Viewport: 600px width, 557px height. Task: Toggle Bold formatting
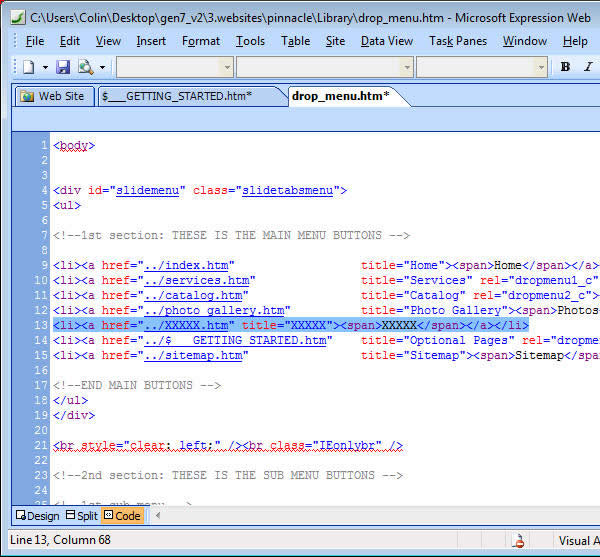pos(565,67)
